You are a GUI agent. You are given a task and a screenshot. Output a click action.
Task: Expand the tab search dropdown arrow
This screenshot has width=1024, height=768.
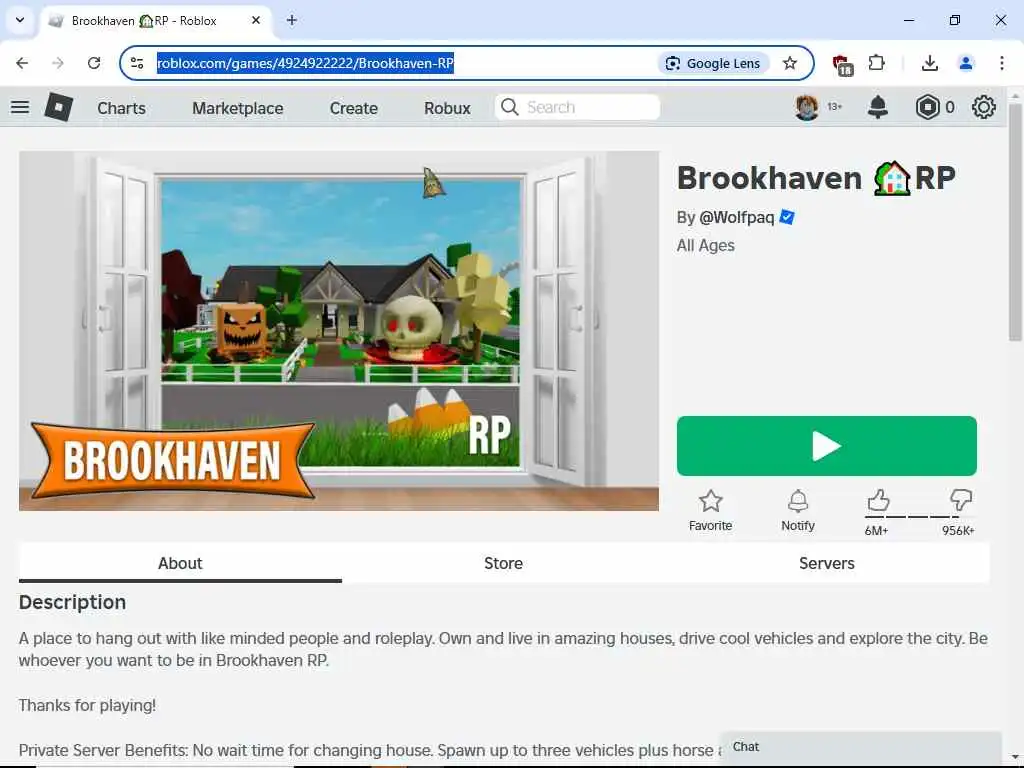pyautogui.click(x=20, y=20)
